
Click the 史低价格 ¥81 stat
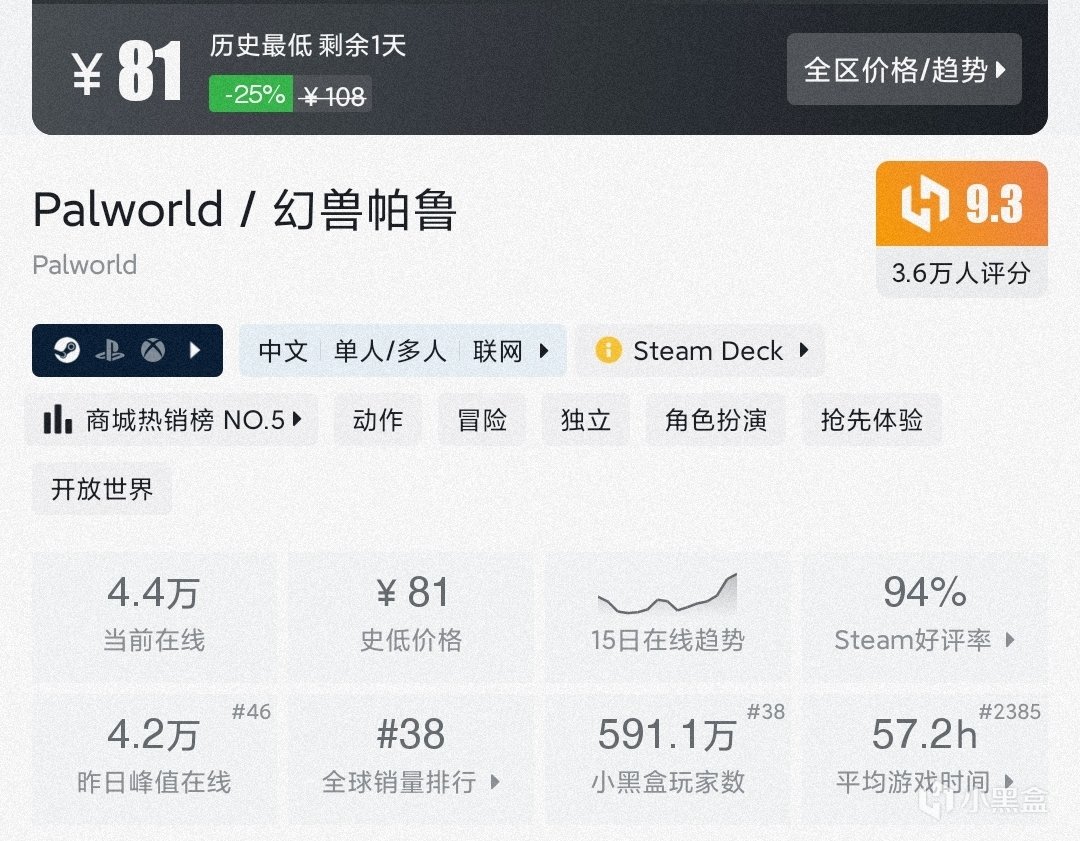(x=411, y=617)
